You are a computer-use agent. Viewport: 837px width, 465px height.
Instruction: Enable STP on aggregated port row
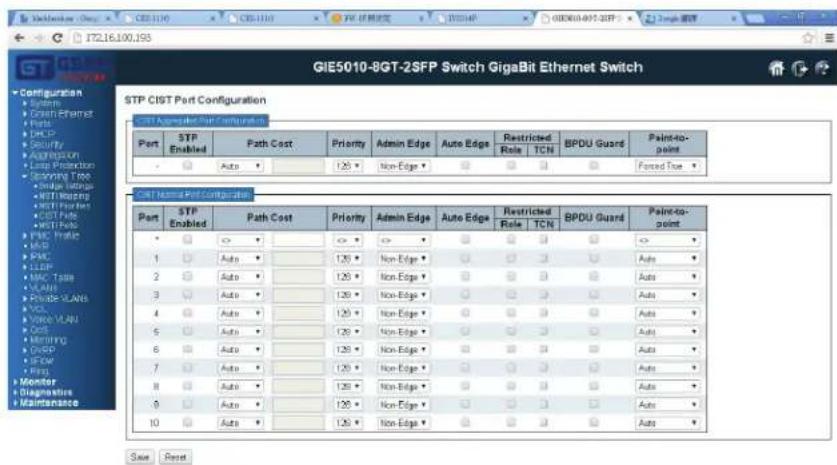click(187, 166)
